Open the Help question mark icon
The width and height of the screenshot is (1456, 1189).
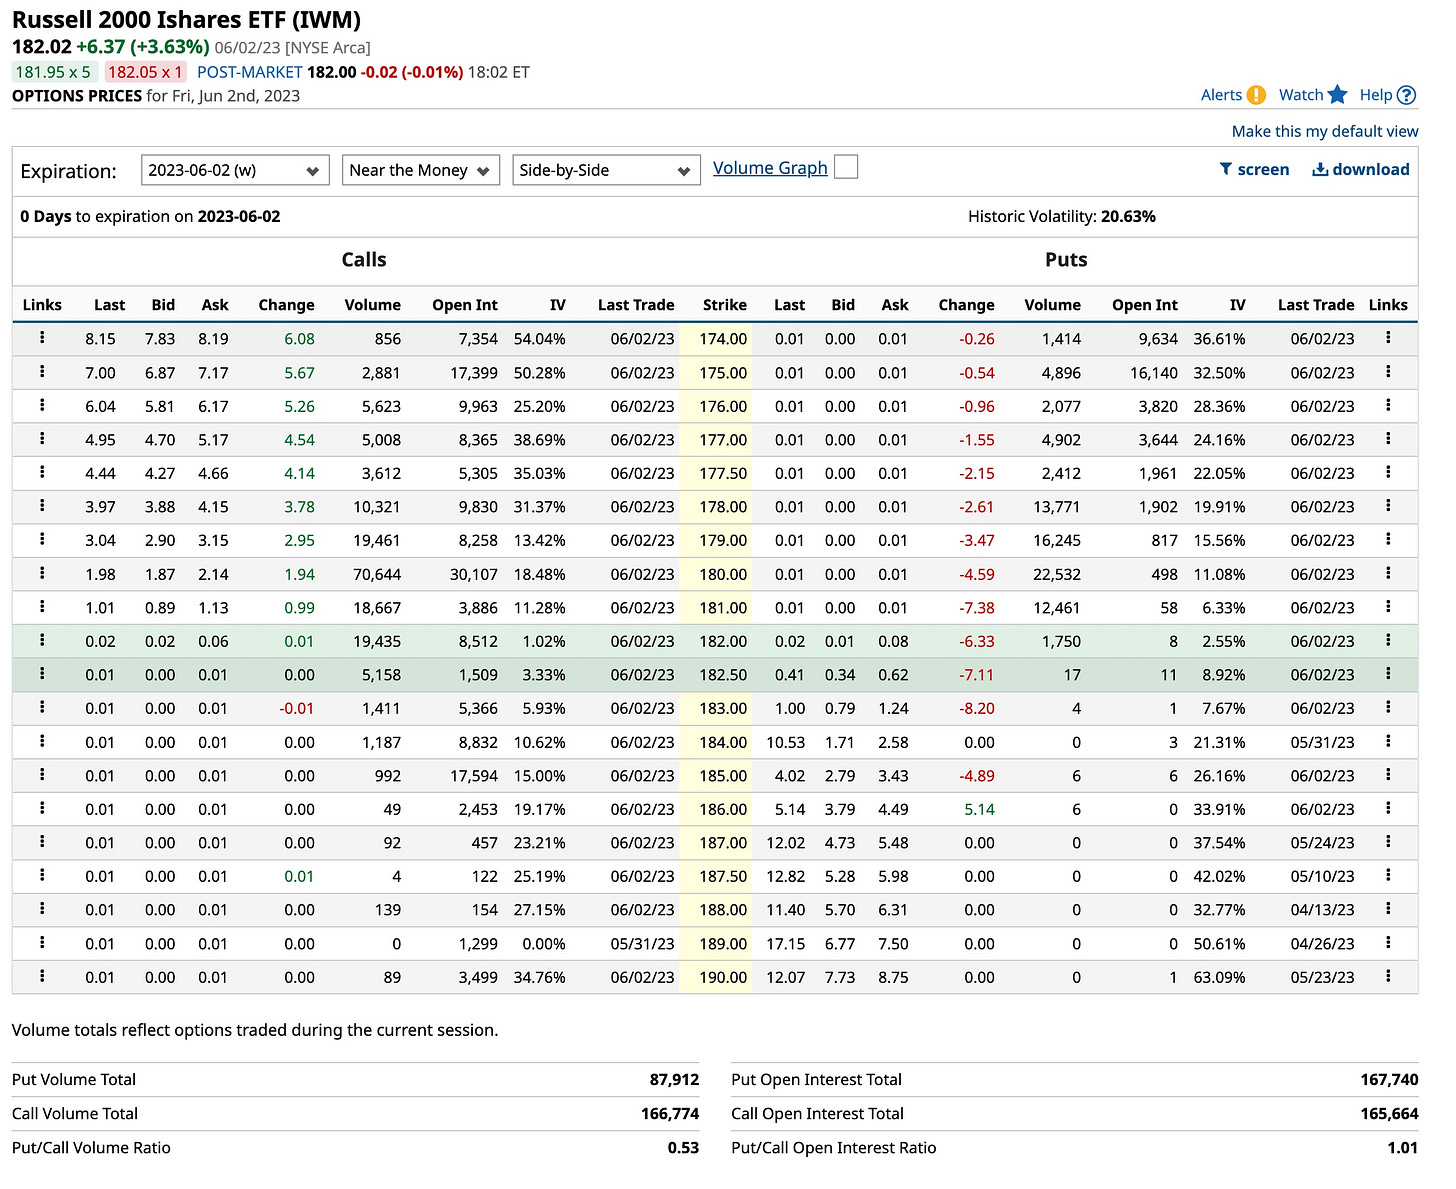[1407, 95]
